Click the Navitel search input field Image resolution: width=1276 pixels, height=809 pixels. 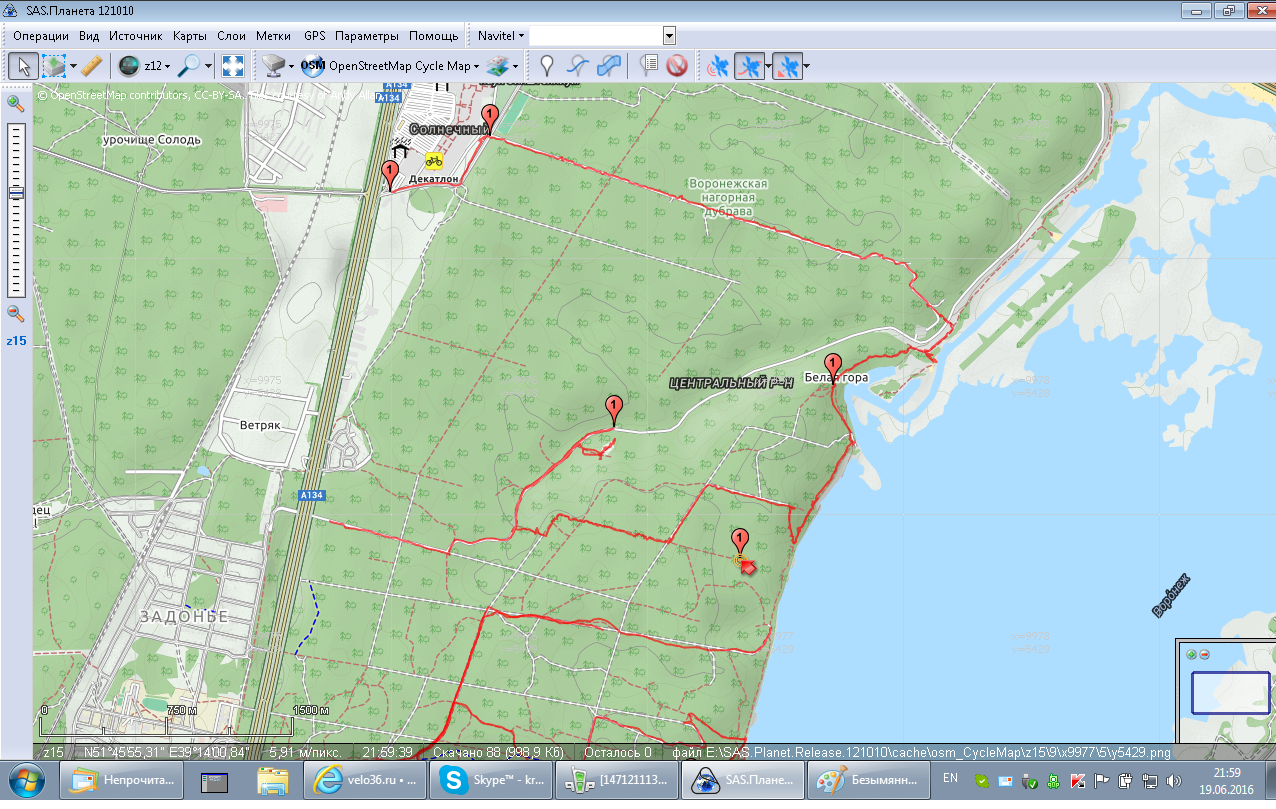[x=596, y=35]
